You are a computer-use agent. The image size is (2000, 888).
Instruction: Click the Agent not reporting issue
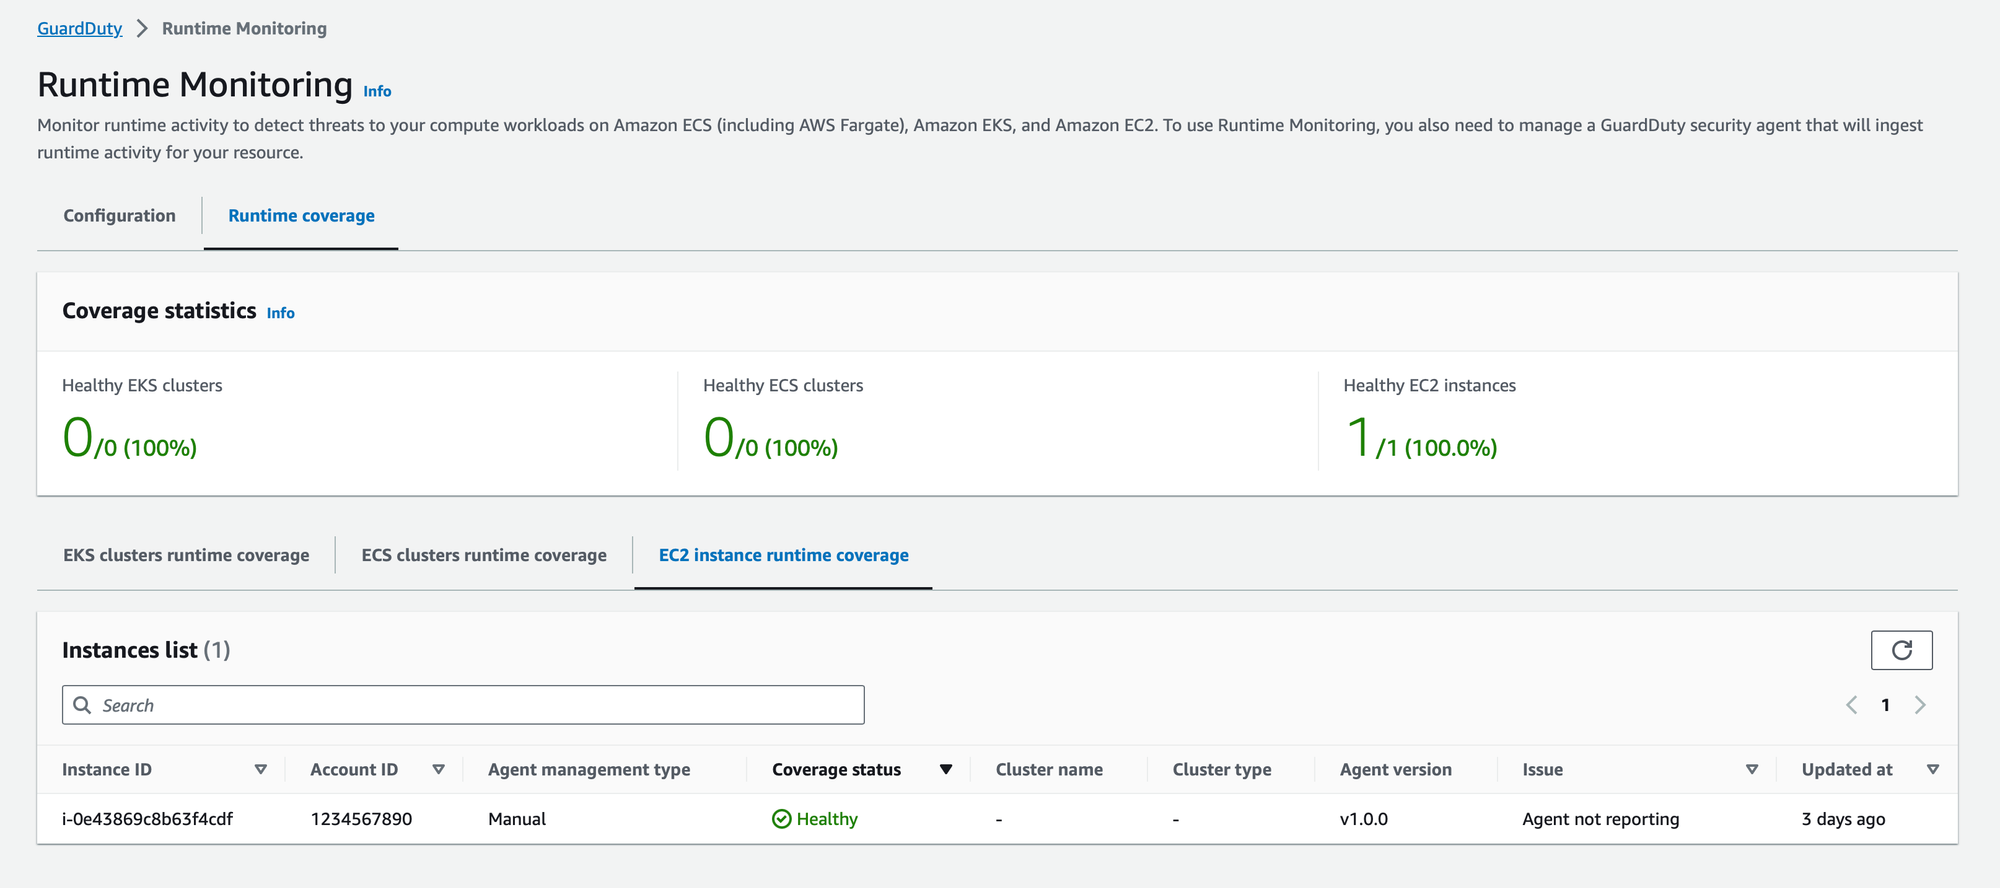1601,819
